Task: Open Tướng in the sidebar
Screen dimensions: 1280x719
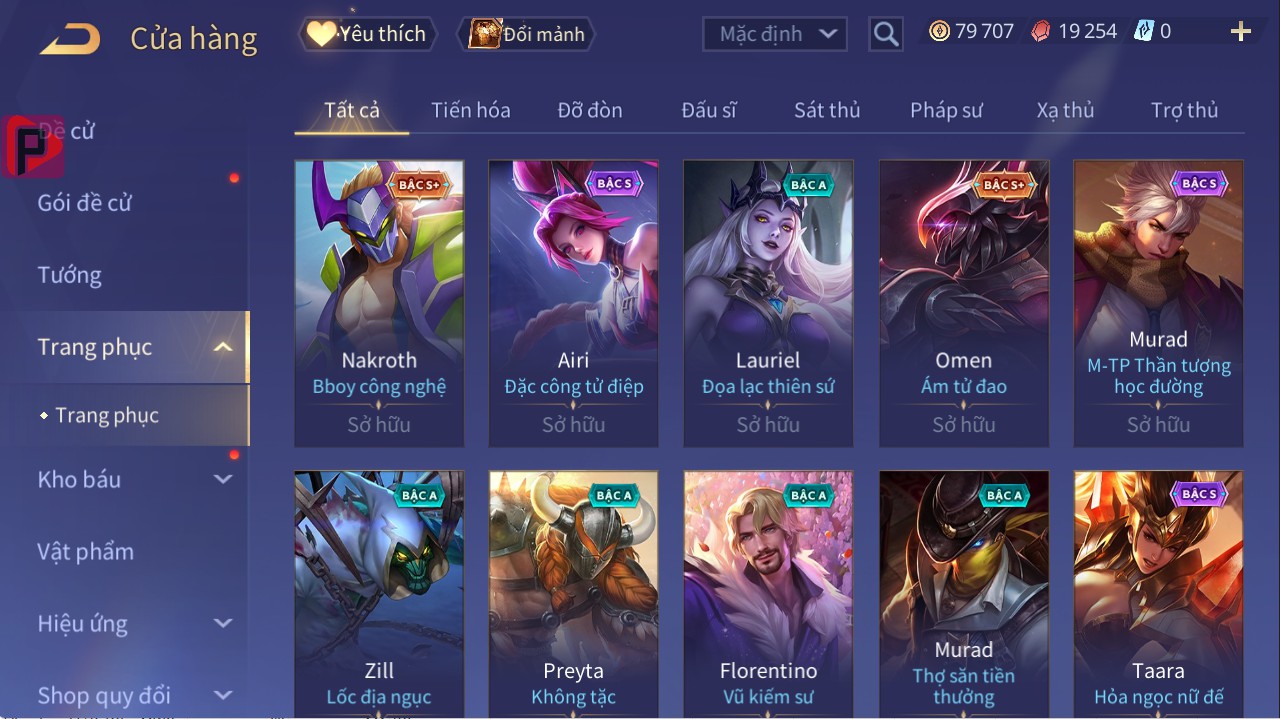Action: point(69,275)
